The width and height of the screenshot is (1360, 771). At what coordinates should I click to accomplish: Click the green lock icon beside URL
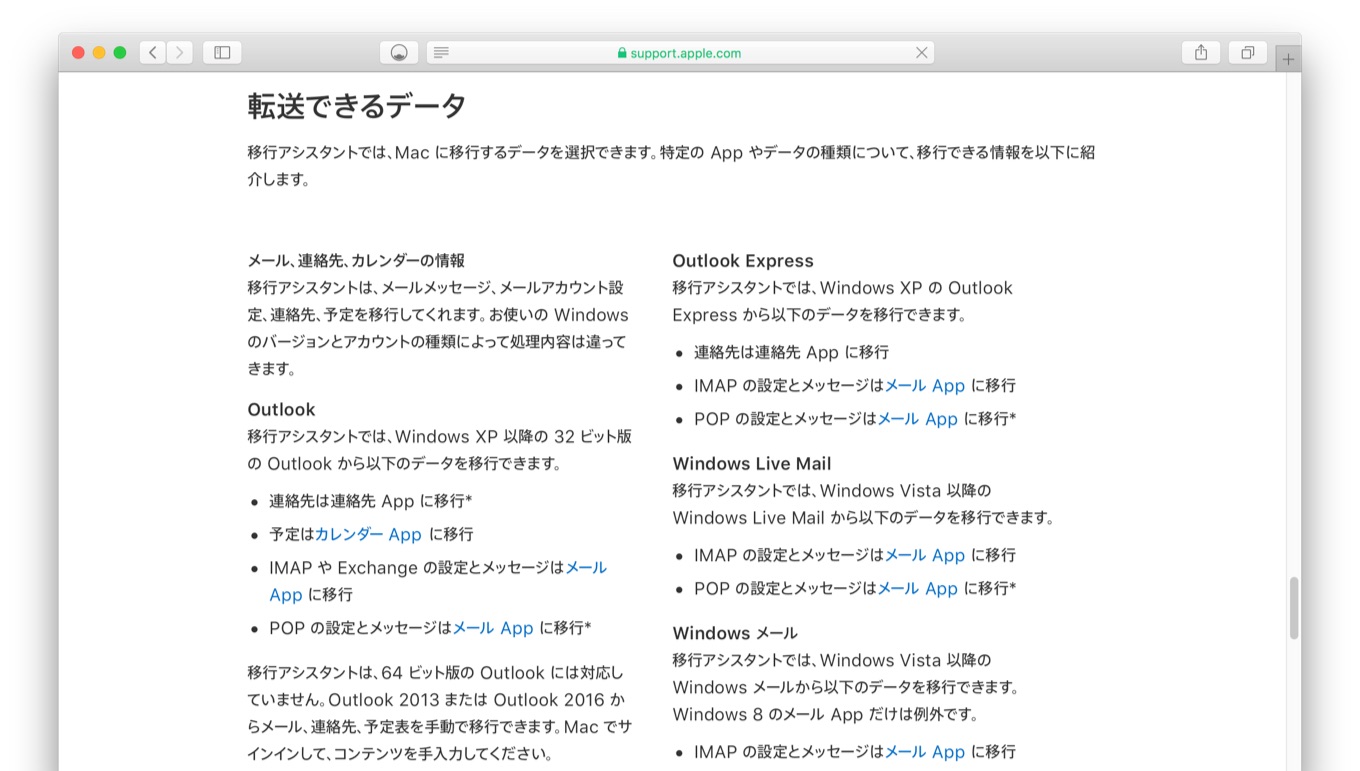tap(622, 53)
